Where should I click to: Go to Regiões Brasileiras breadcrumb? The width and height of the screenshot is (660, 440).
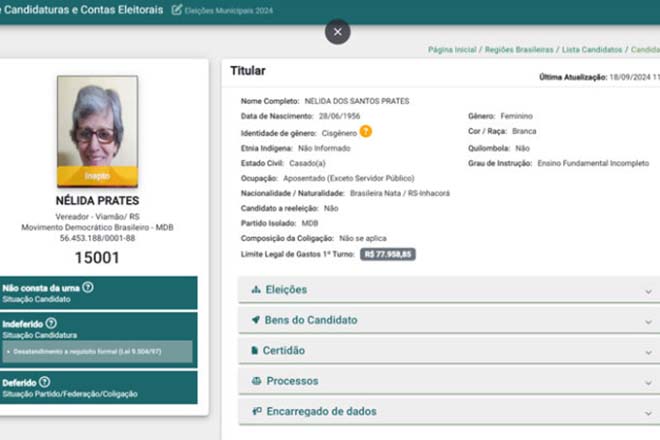point(519,50)
